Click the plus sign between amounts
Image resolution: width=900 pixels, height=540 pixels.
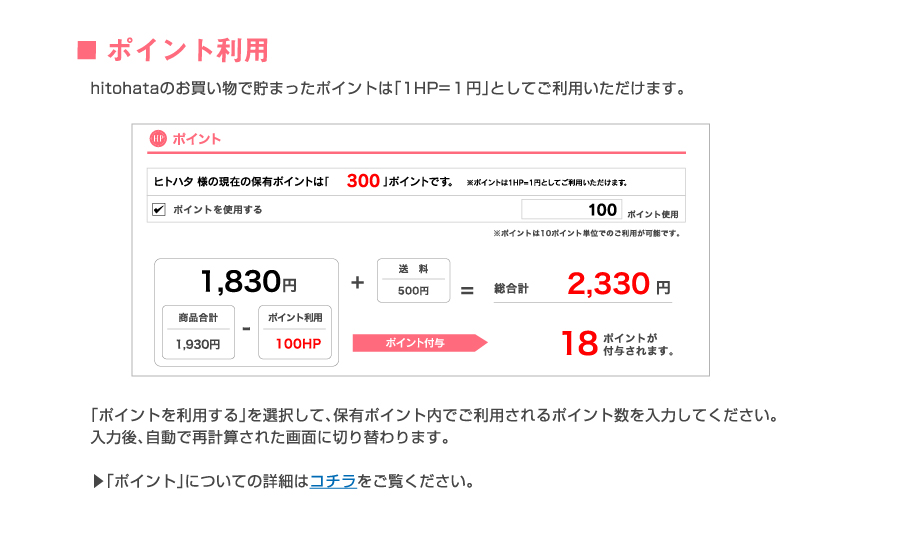[x=358, y=282]
